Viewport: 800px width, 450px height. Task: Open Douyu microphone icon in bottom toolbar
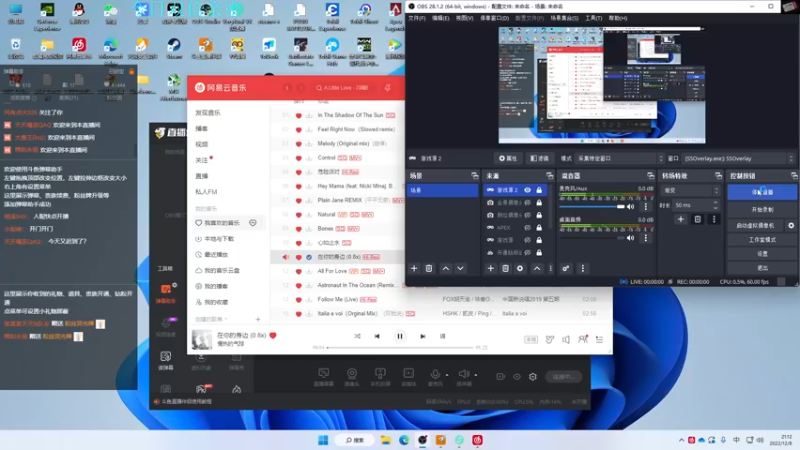click(x=435, y=377)
